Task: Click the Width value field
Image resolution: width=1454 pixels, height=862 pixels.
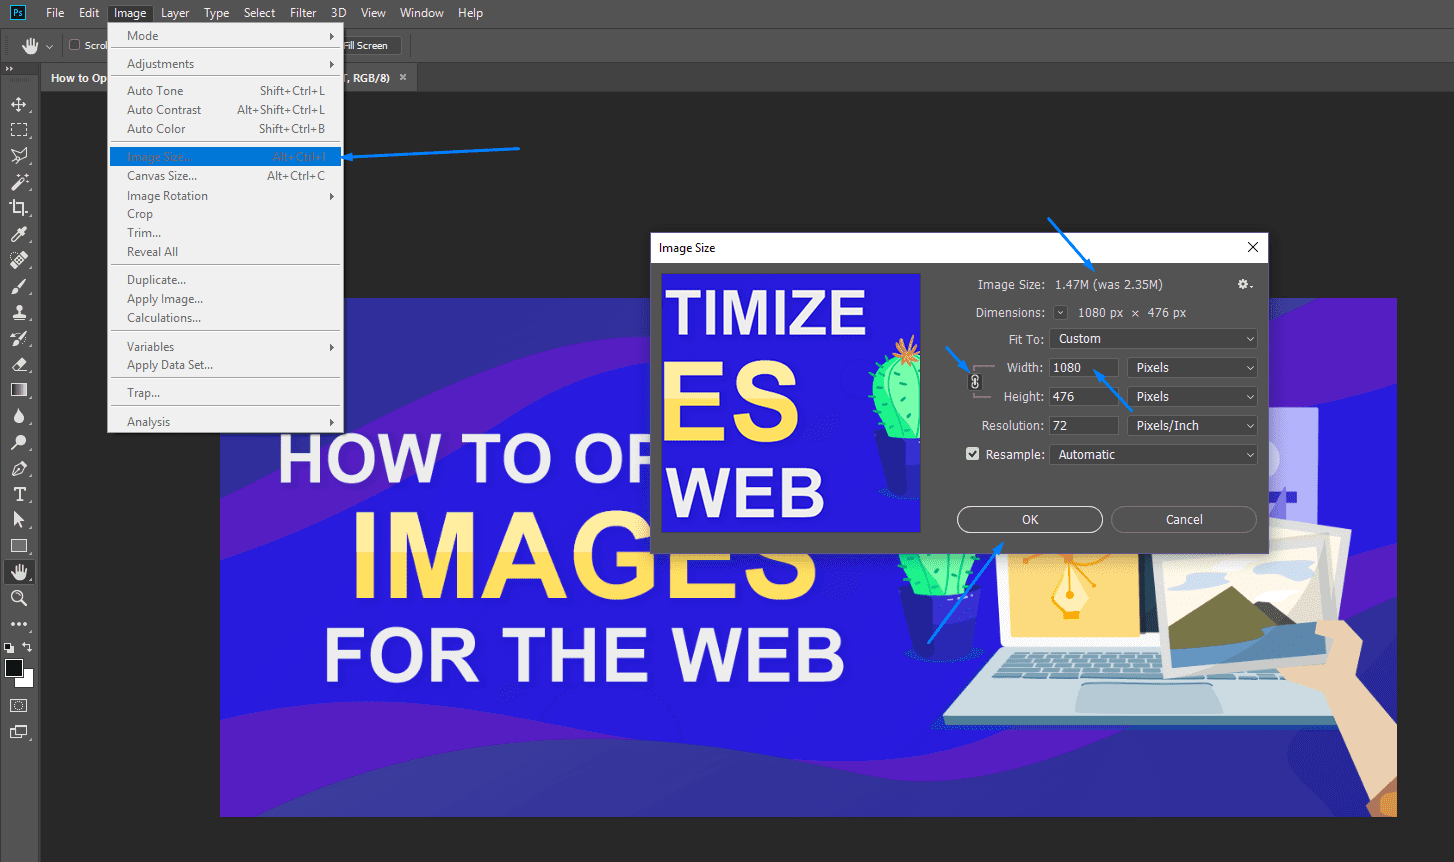Action: 1084,368
